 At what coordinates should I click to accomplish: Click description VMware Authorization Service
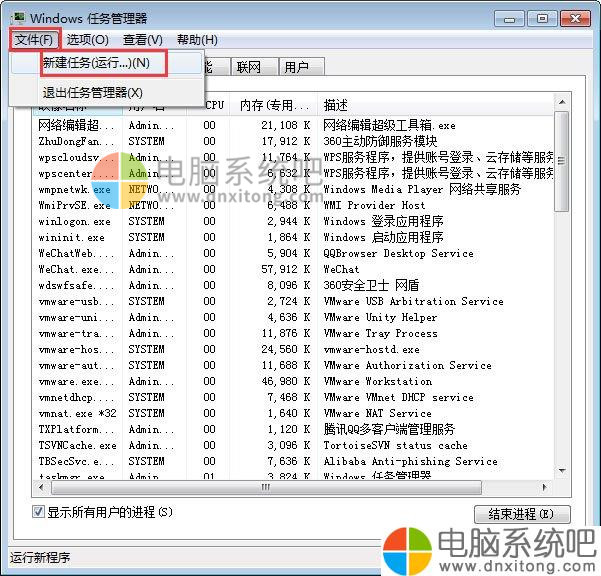[x=407, y=366]
